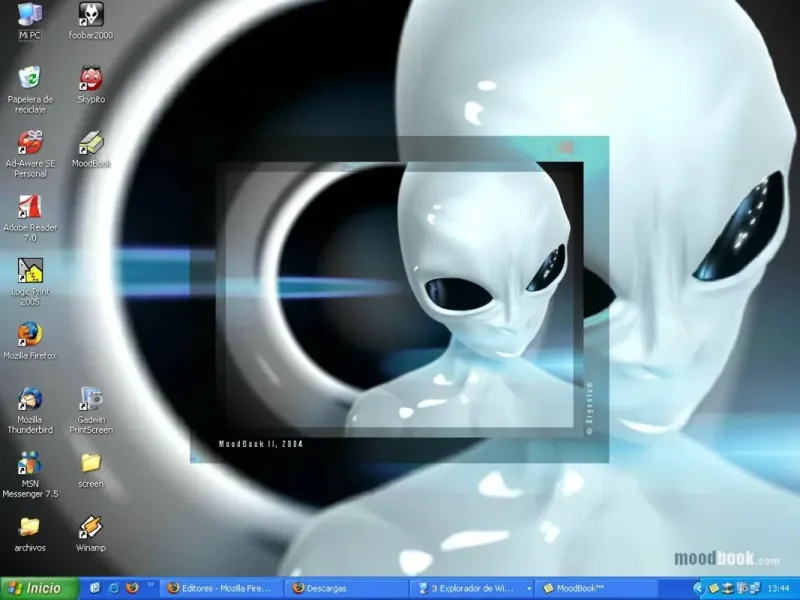Select the screen folder on desktop

[x=91, y=471]
